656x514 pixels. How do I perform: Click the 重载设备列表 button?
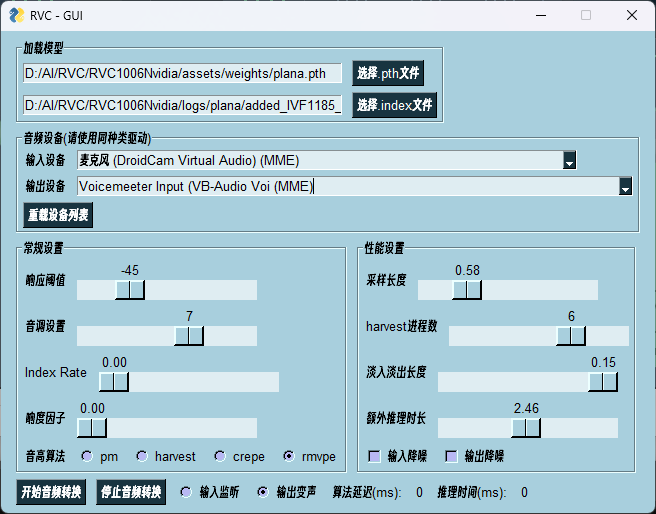tap(58, 215)
